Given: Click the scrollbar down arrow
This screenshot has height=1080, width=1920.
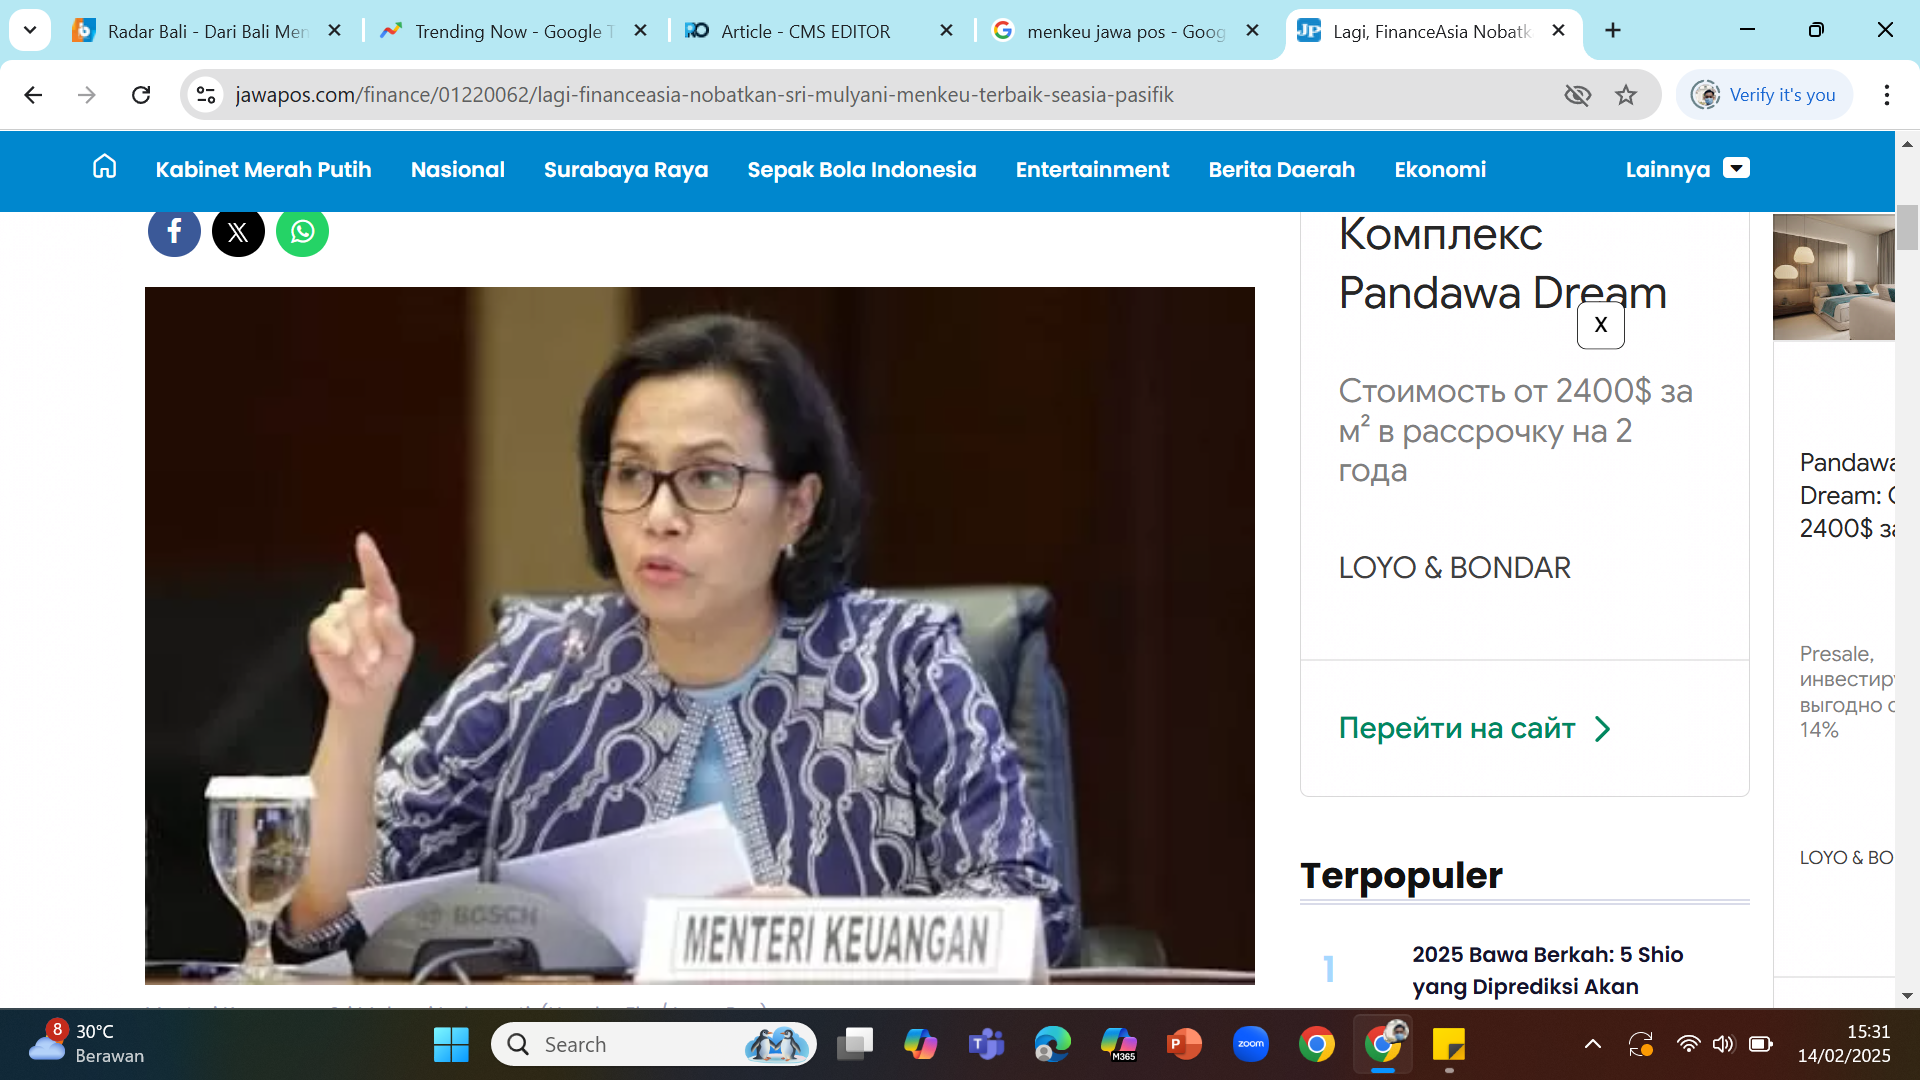Looking at the screenshot, I should coord(1907,996).
